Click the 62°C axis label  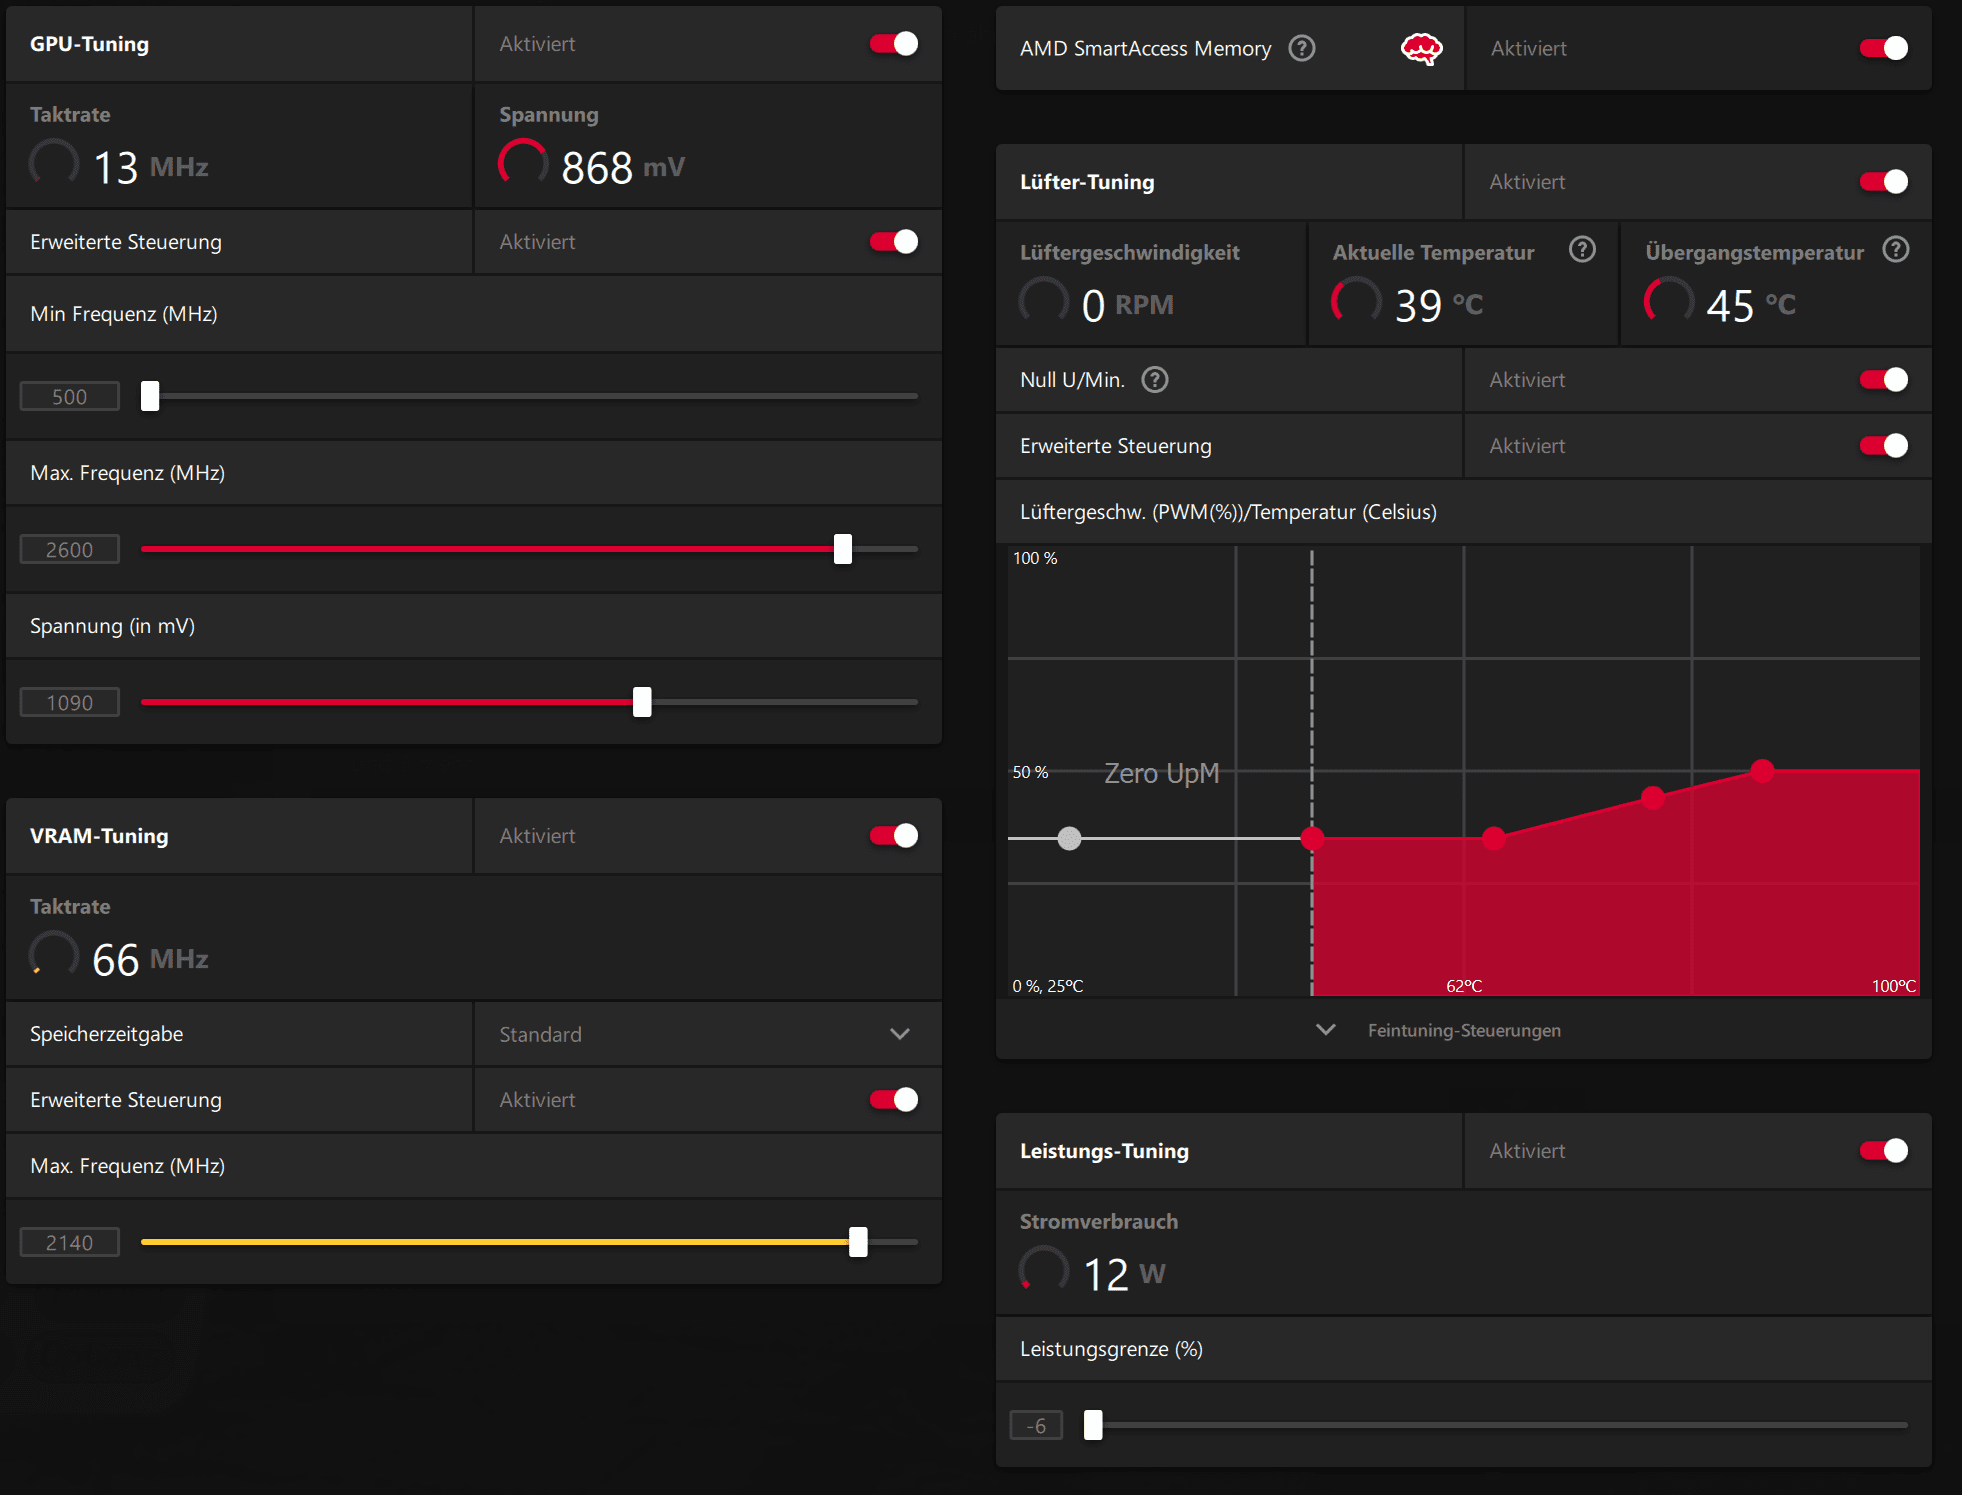click(x=1464, y=986)
